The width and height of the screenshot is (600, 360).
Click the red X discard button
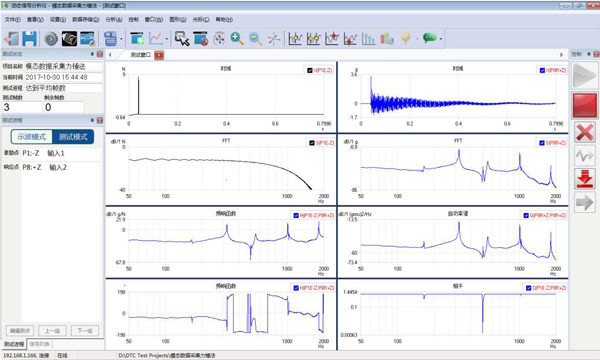pos(584,132)
